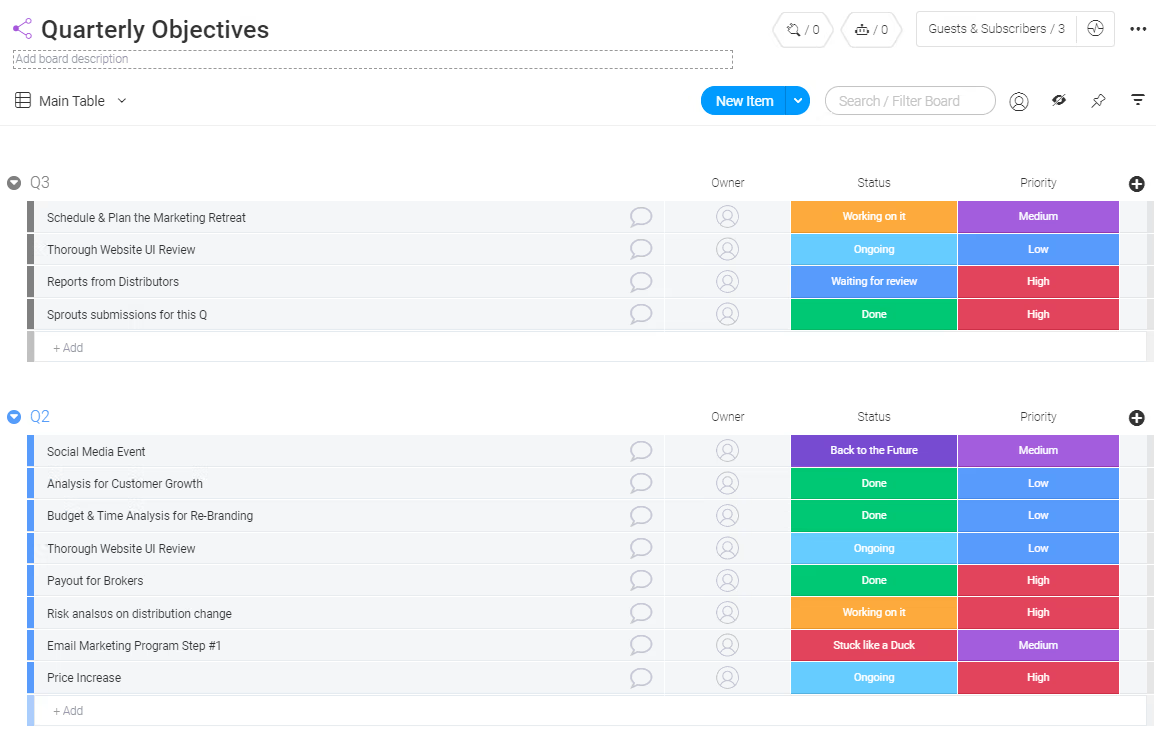
Task: Open the sort and filter icon on the right
Action: [x=1137, y=100]
